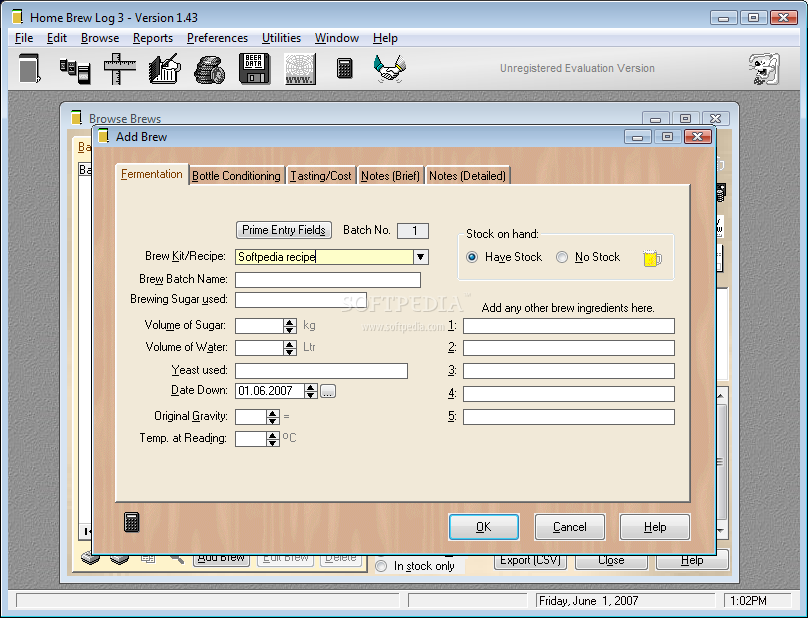Screen dimensions: 808x618
Task: Click Close button in Browse Brews window
Action: coord(611,561)
